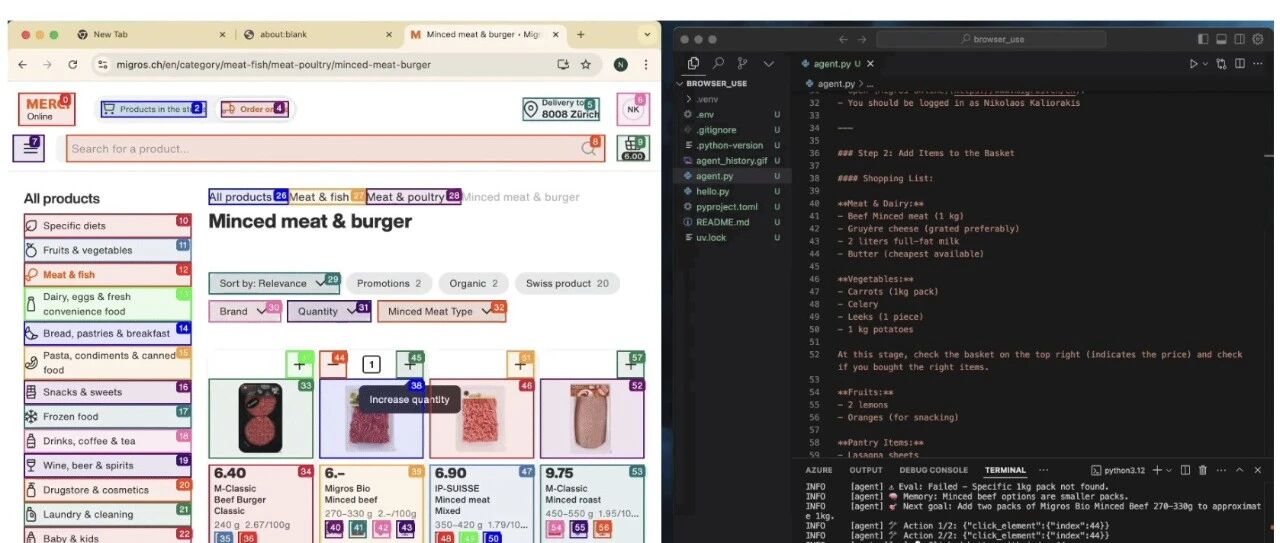
Task: Click the Chrome address bar URL
Action: pyautogui.click(x=275, y=64)
